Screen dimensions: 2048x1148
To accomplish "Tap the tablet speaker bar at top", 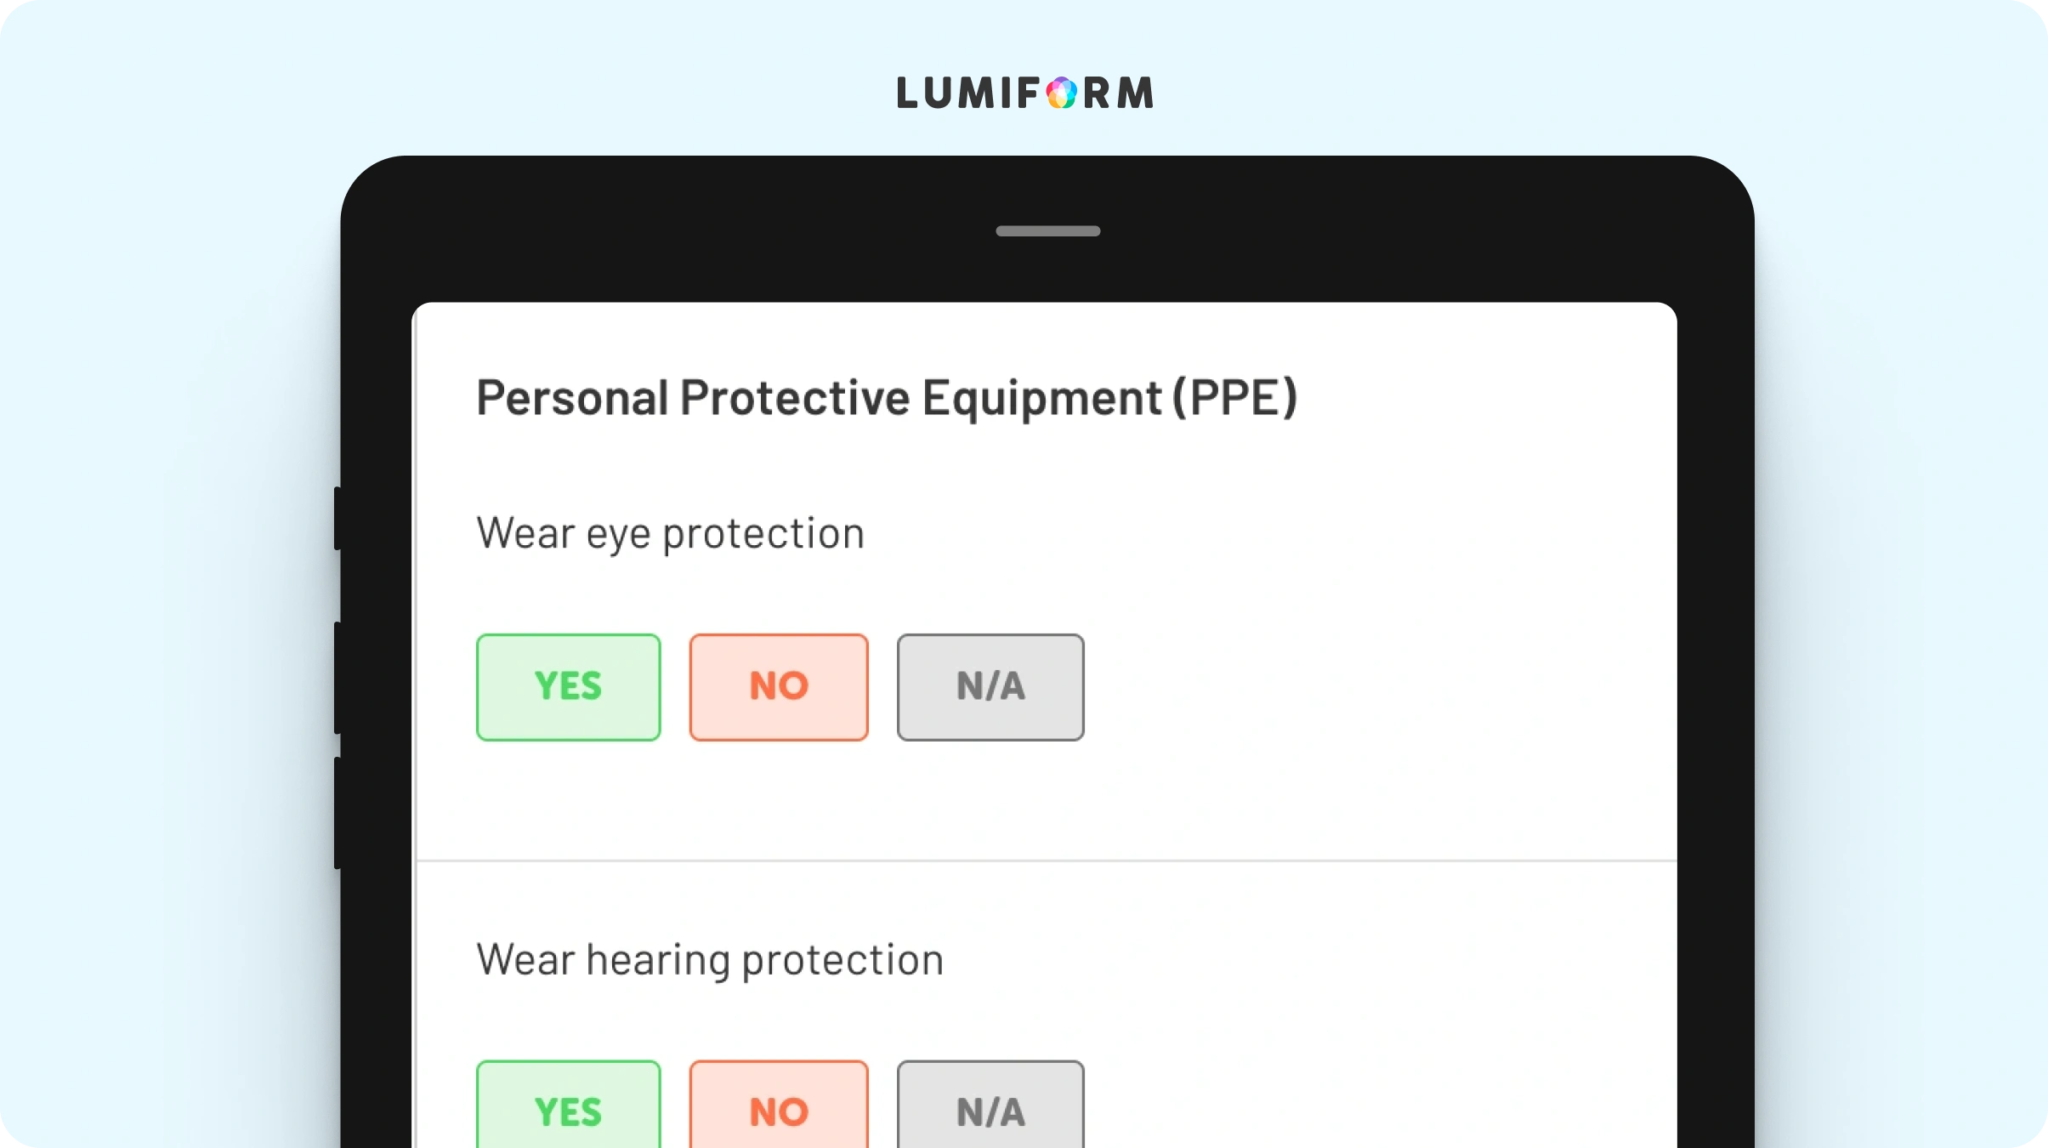I will 1048,231.
